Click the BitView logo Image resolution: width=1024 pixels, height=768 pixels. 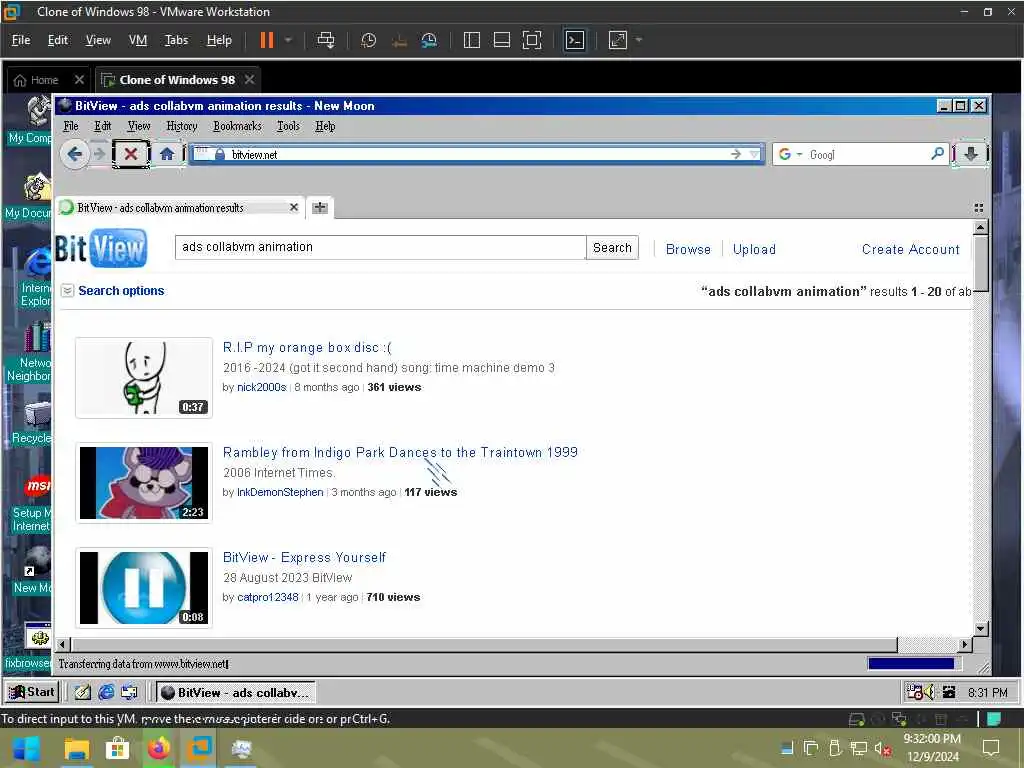click(x=101, y=248)
